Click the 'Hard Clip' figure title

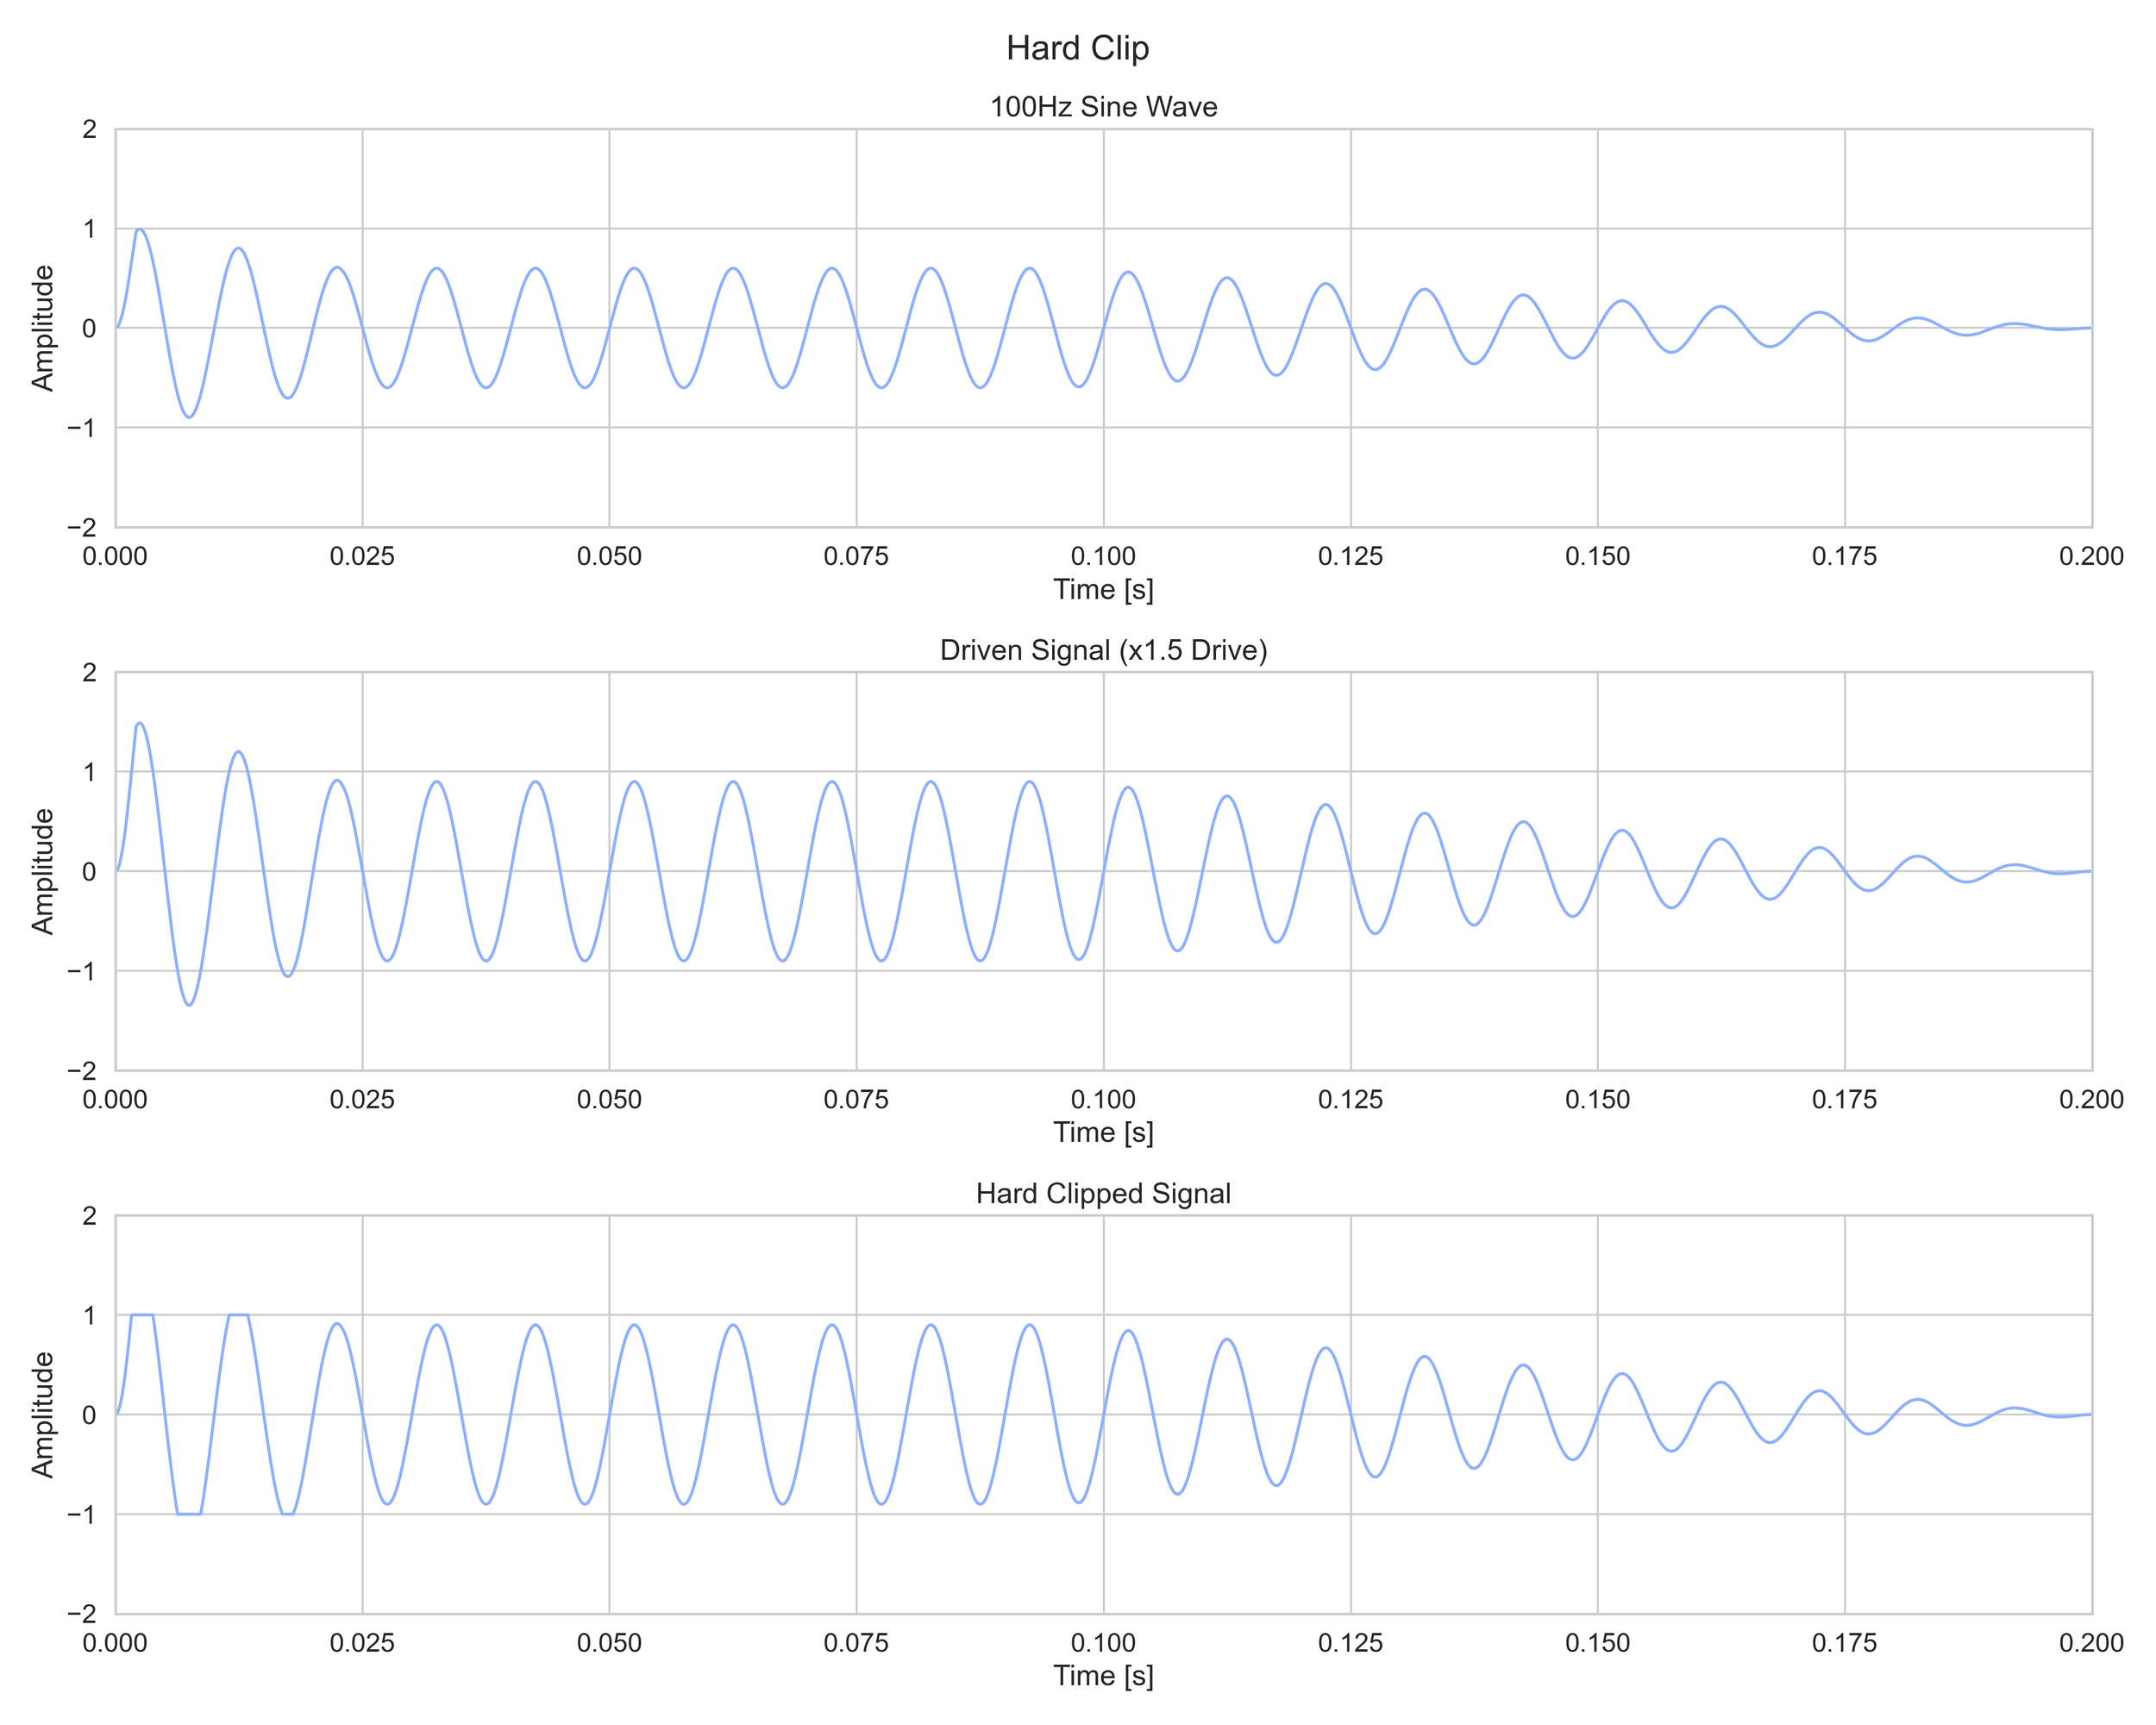[1077, 48]
